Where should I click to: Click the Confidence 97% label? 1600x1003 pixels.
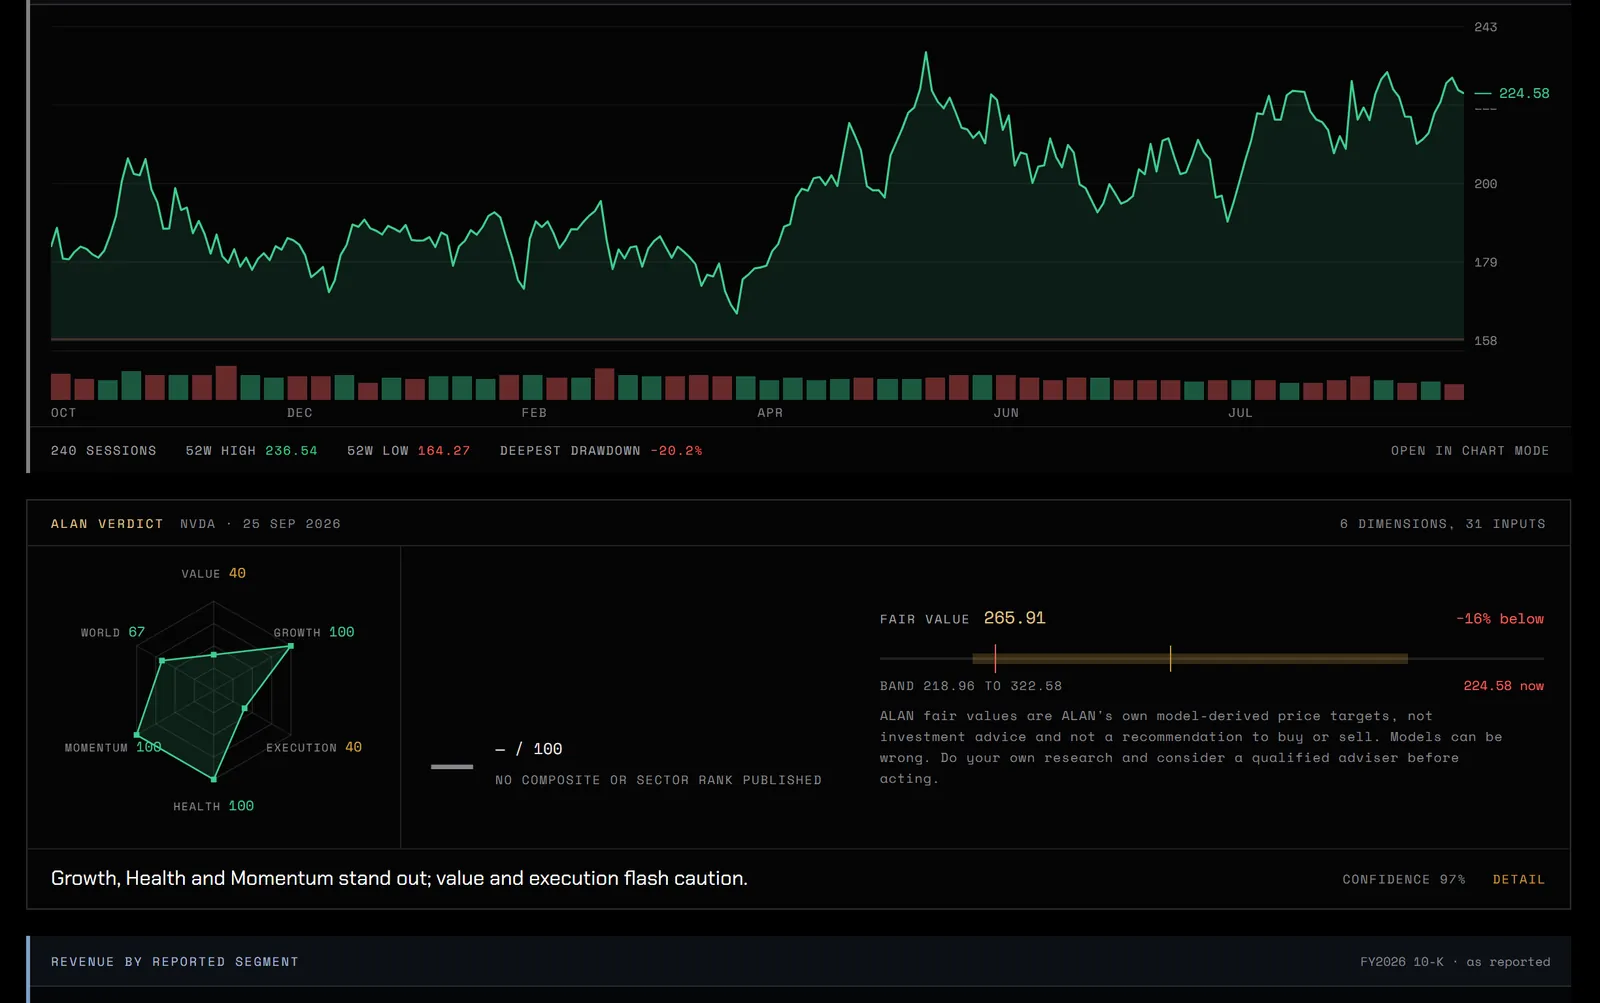pos(1404,880)
